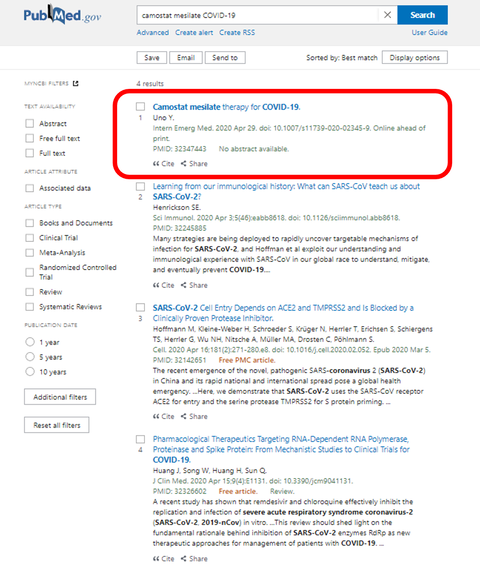Choose the 10 years publication date option

click(x=30, y=372)
